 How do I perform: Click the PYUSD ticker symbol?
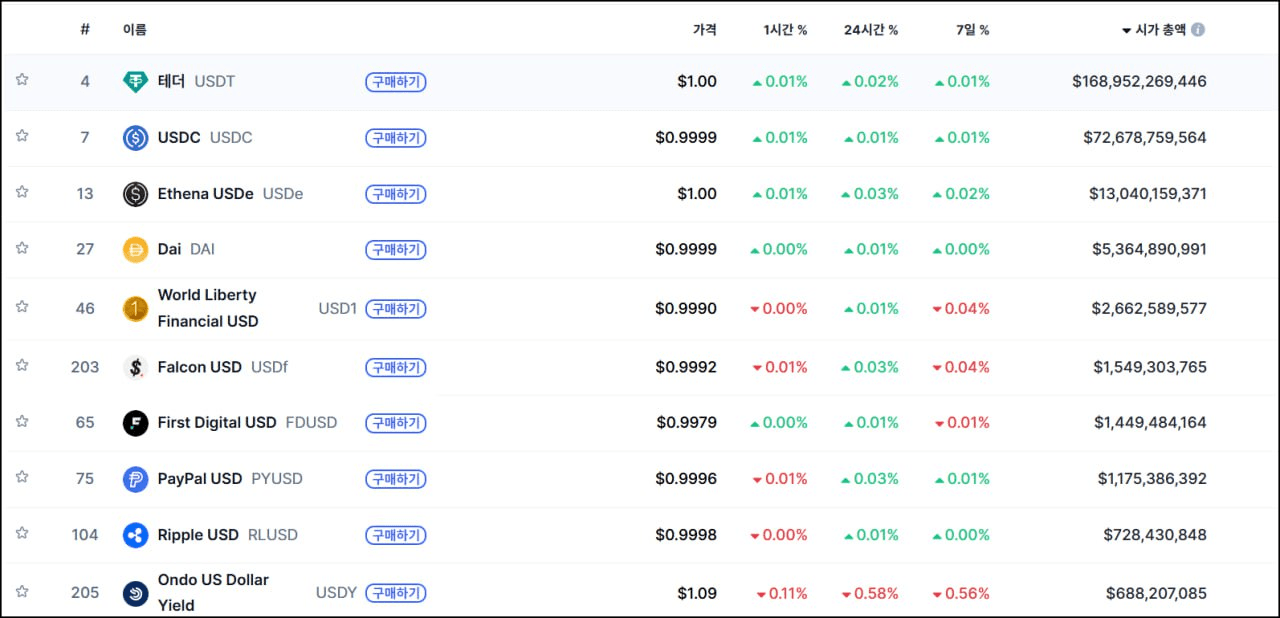(x=277, y=479)
